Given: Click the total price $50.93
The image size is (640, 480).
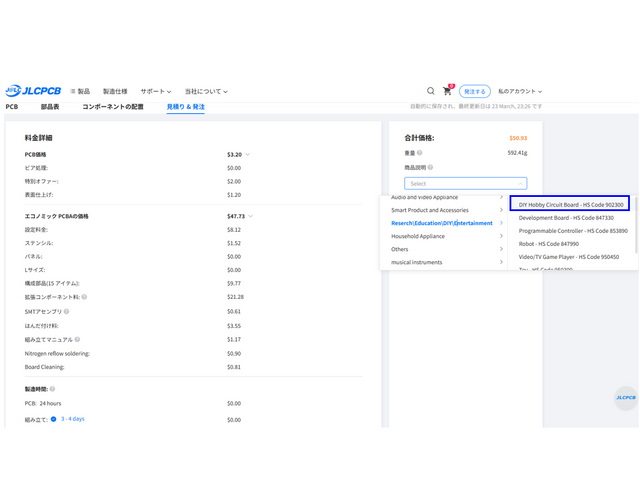Looking at the screenshot, I should [518, 138].
